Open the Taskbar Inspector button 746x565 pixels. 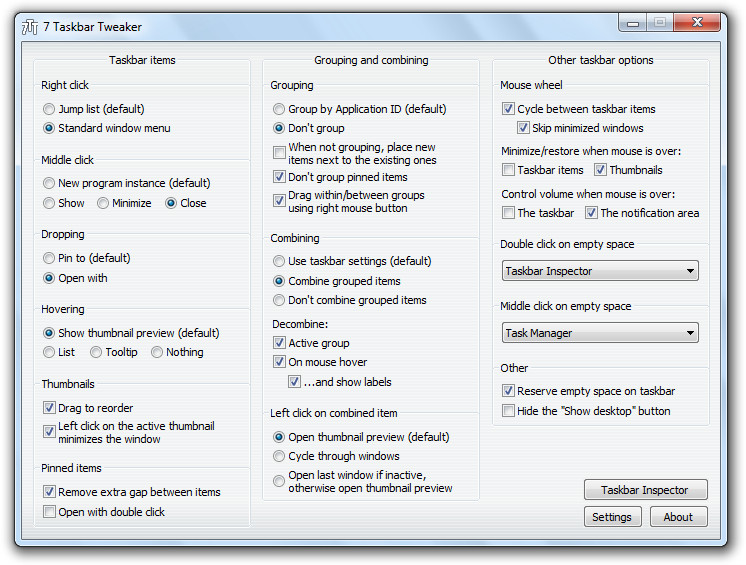click(646, 490)
